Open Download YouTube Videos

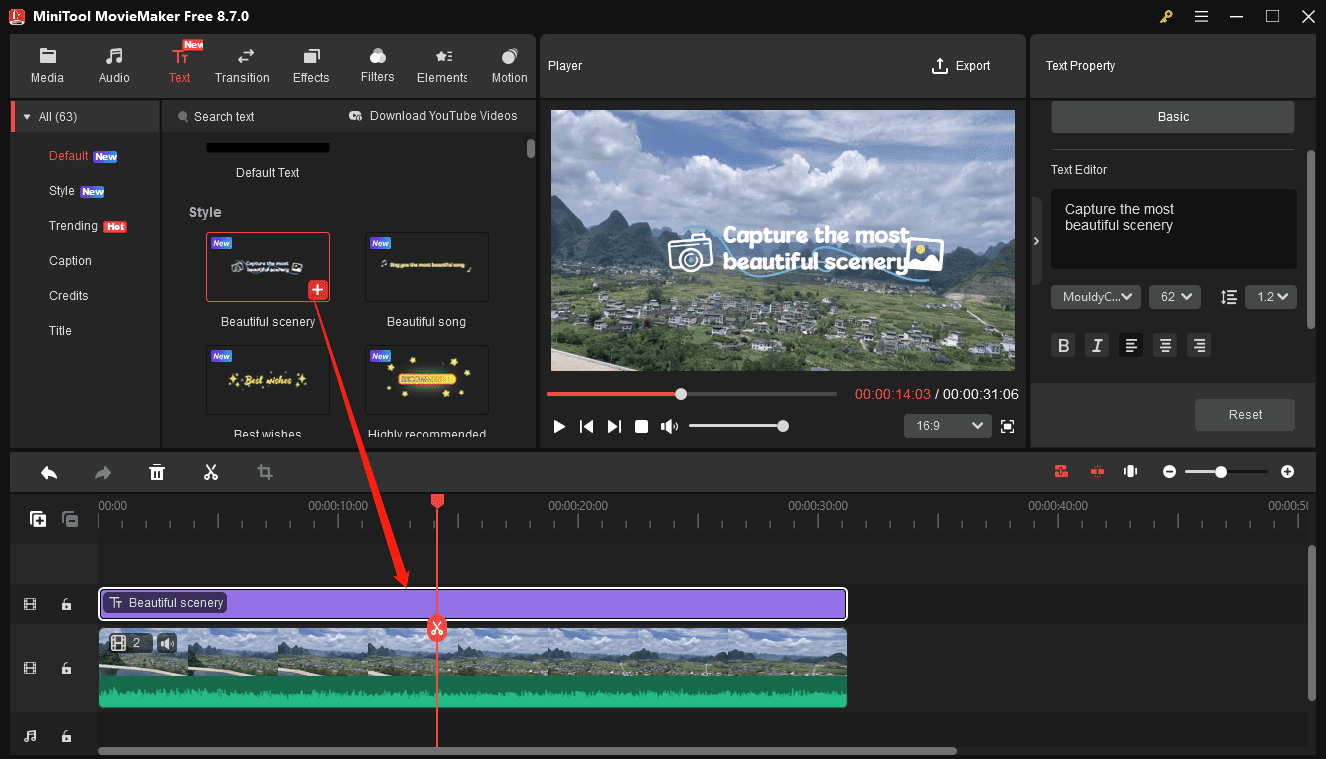coord(433,116)
